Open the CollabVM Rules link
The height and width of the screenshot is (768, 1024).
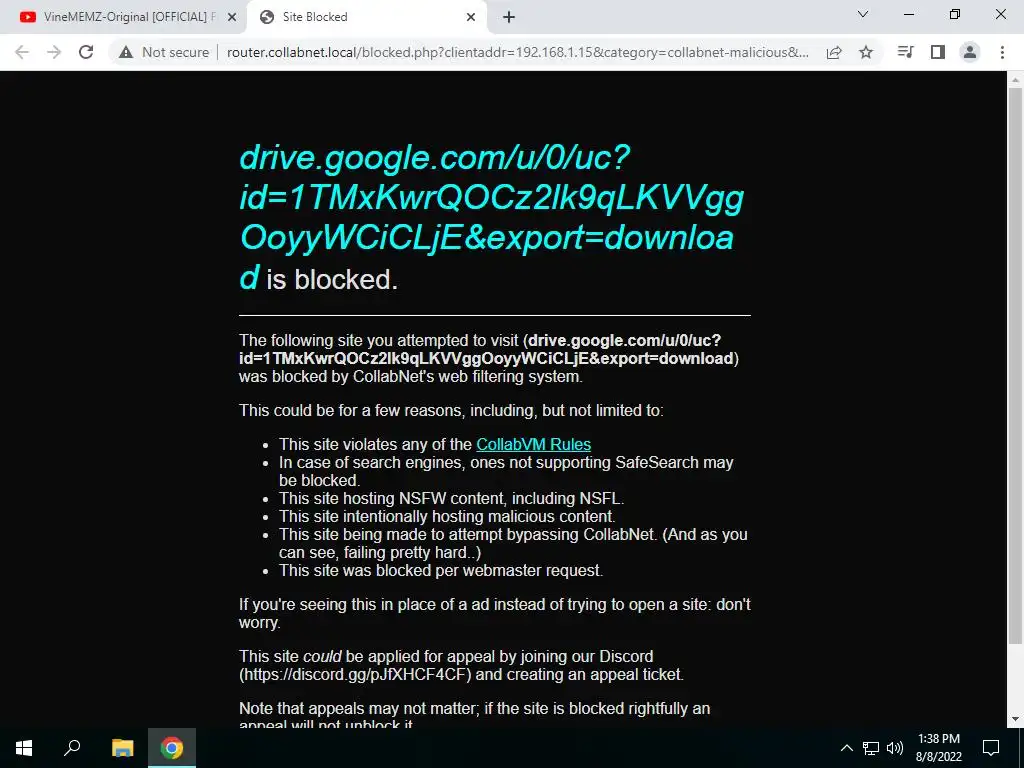click(x=533, y=444)
